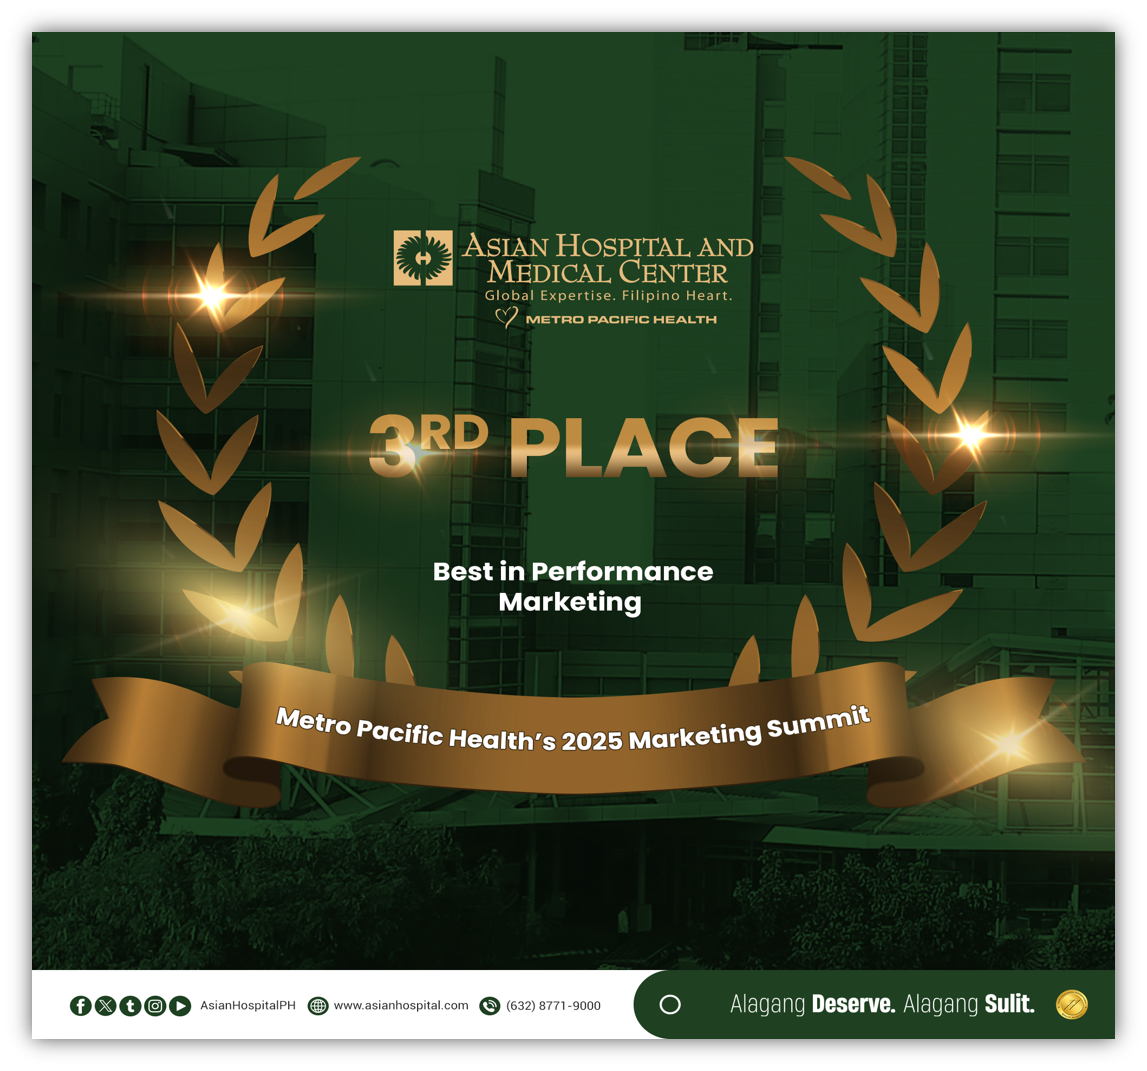
Task: Click the Metro Pacific Health heart icon
Action: coord(506,317)
